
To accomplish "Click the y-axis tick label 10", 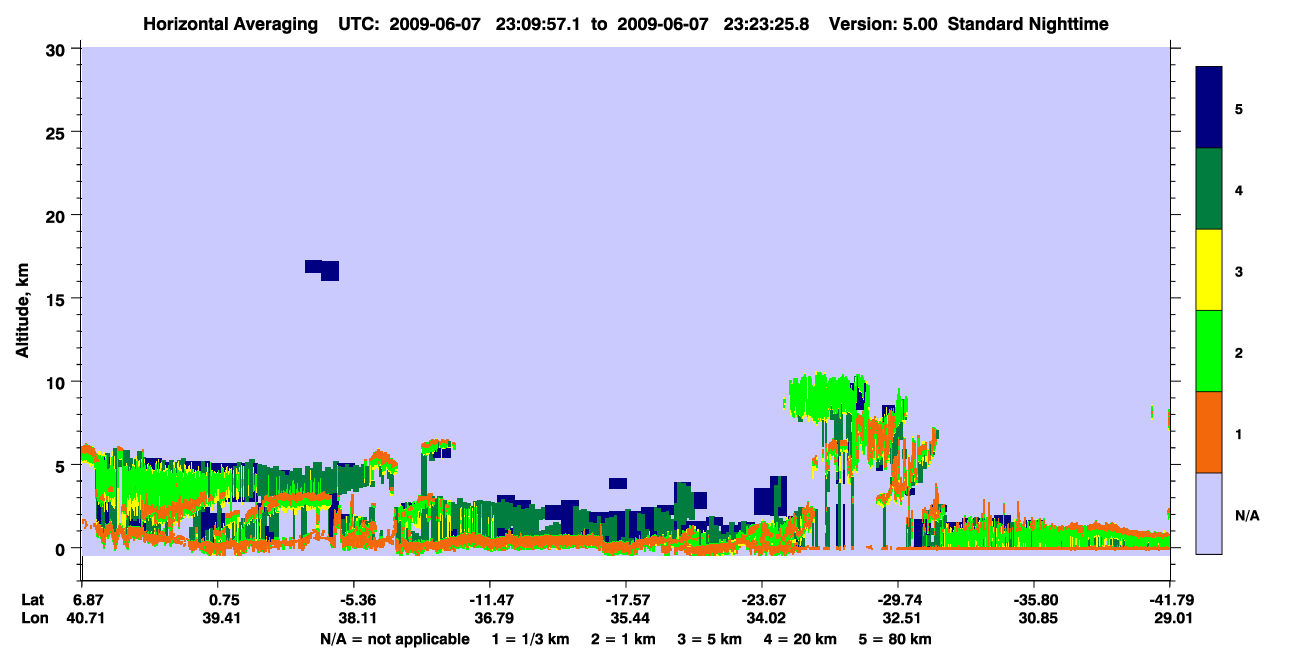I will point(57,382).
